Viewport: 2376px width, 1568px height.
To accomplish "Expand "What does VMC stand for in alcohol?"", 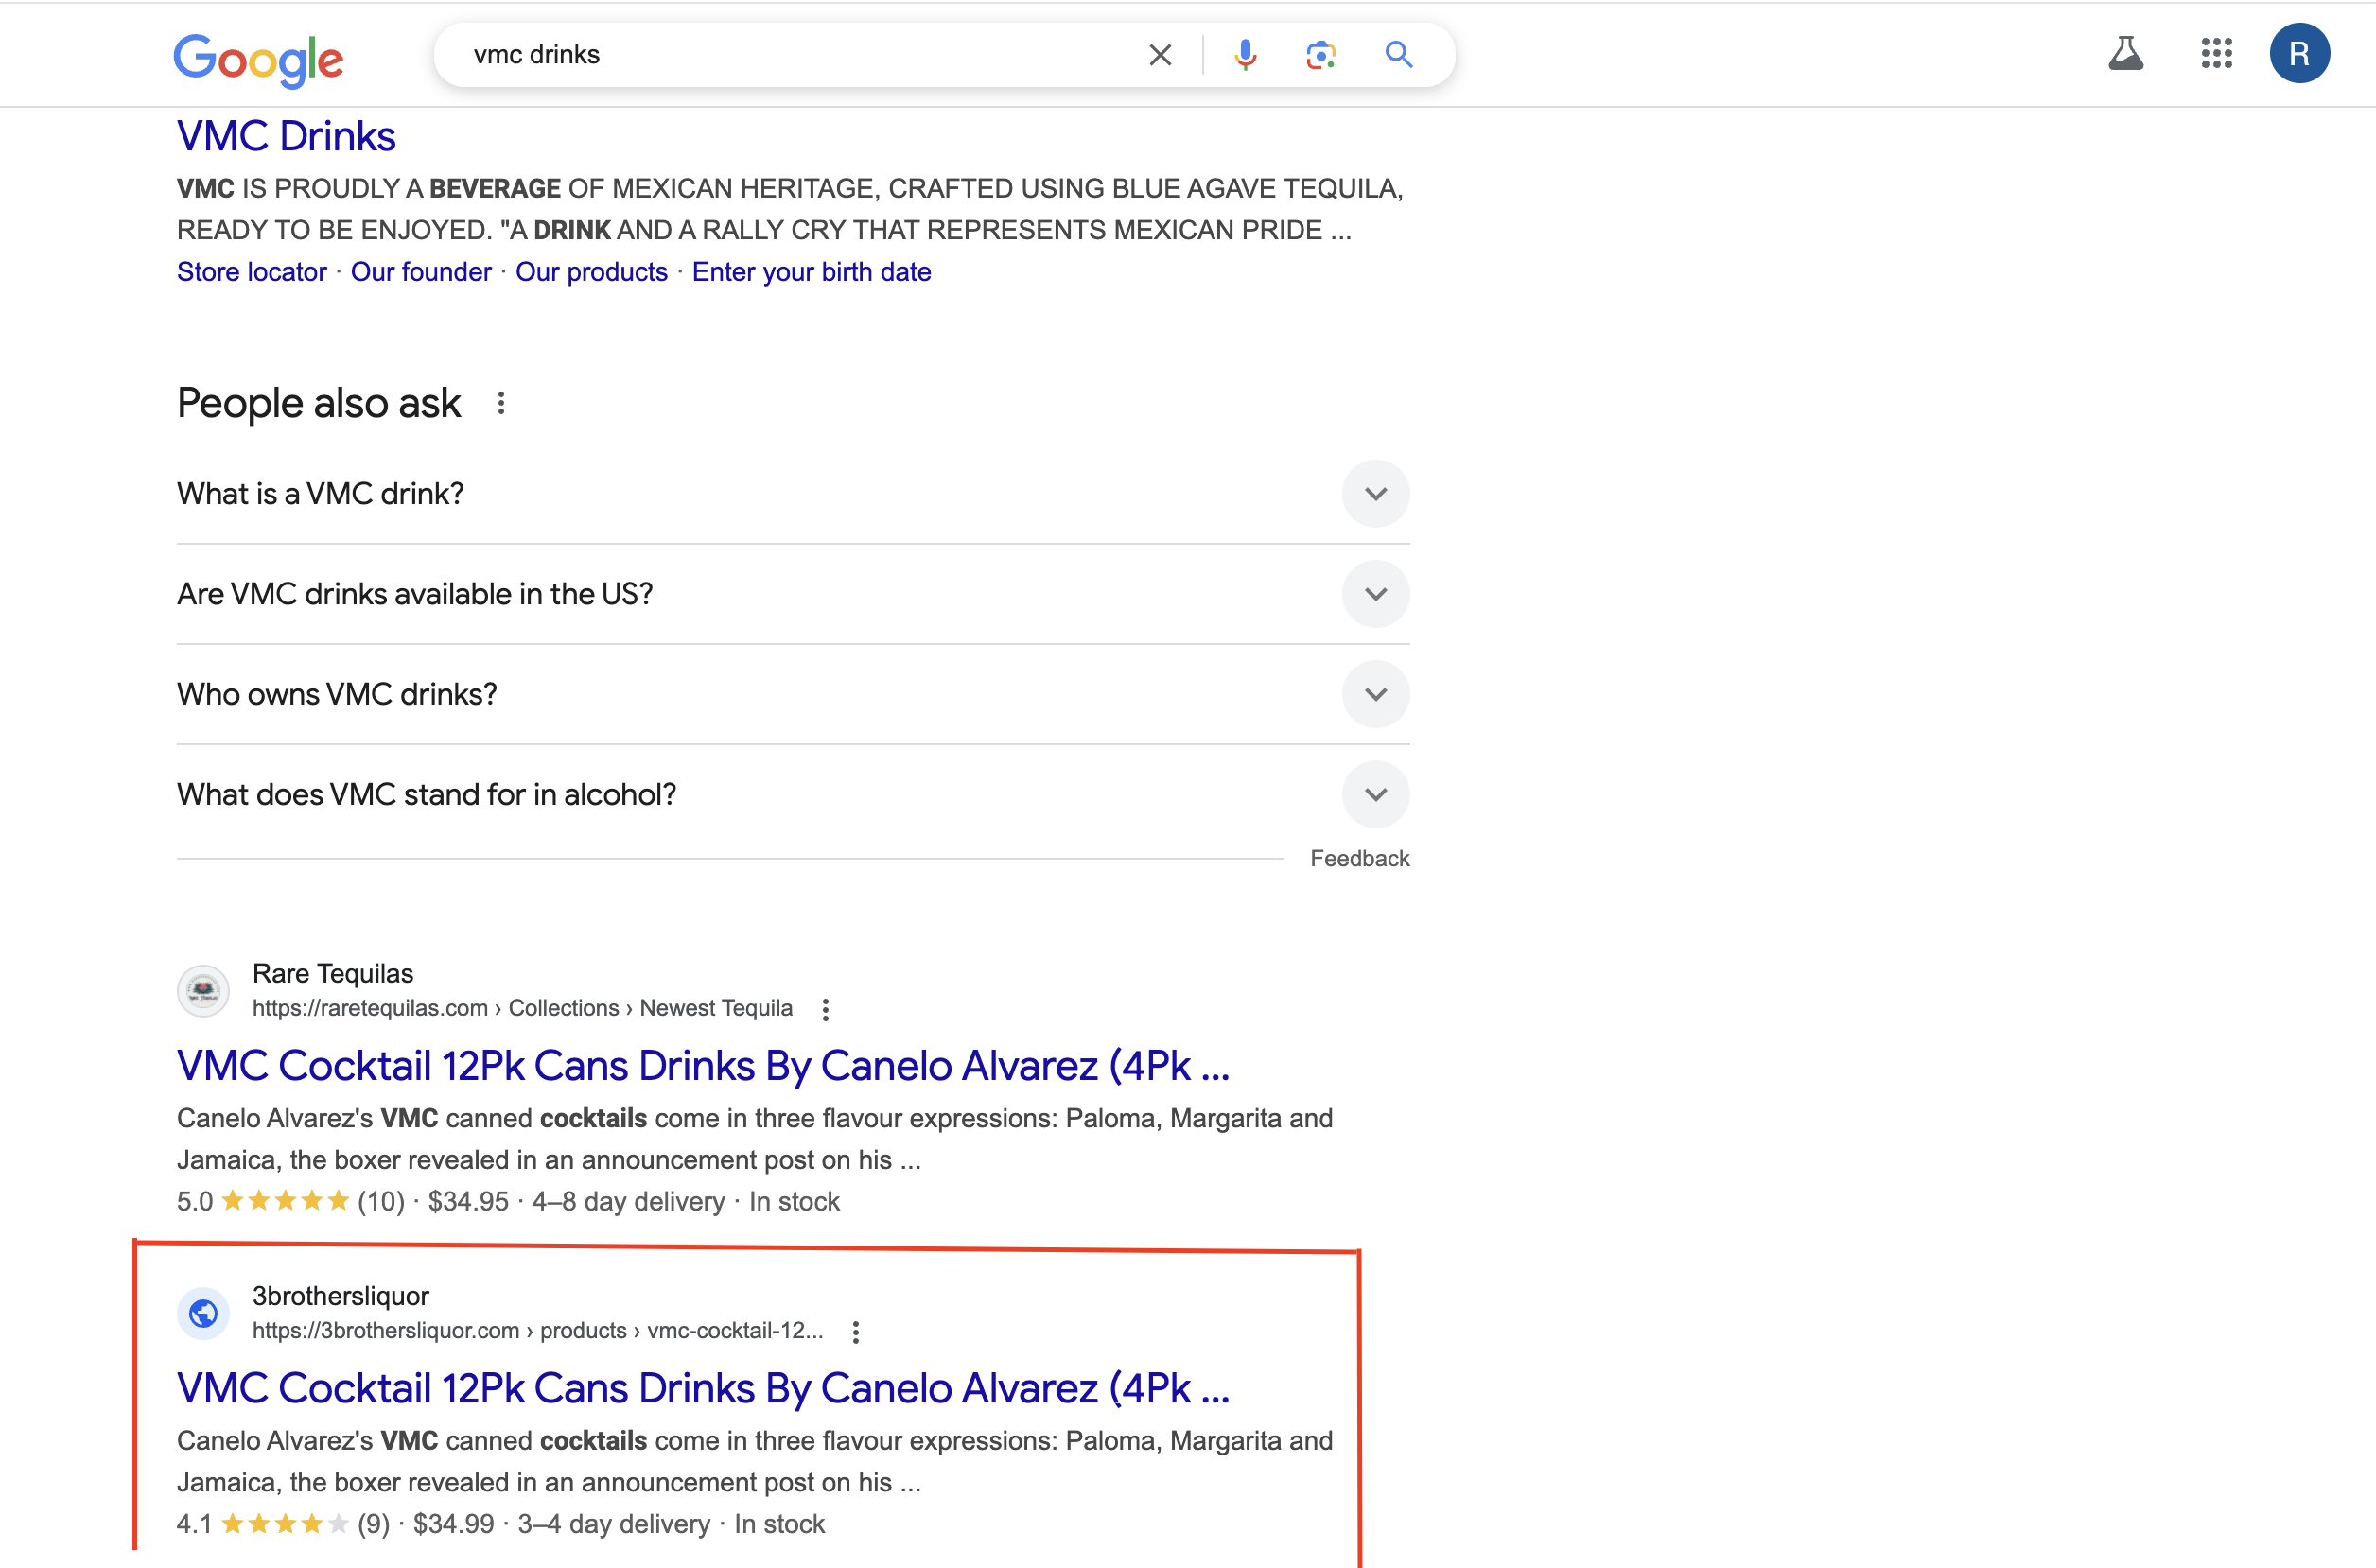I will pos(1375,795).
